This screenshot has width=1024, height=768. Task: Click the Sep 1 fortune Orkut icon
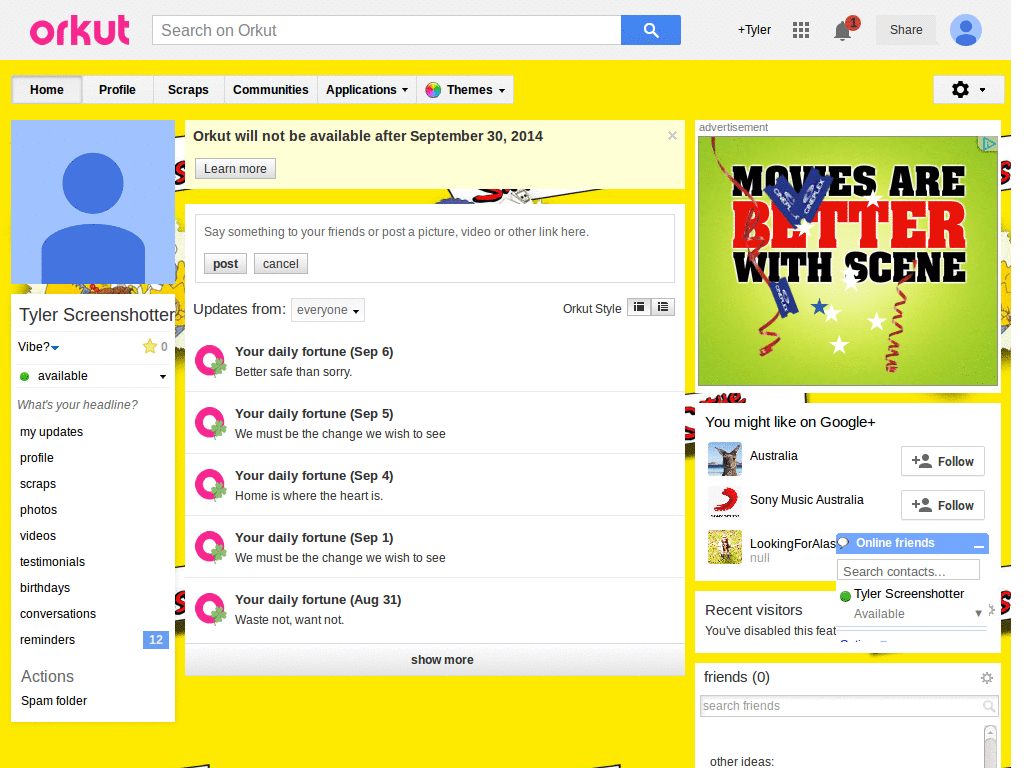tap(210, 547)
